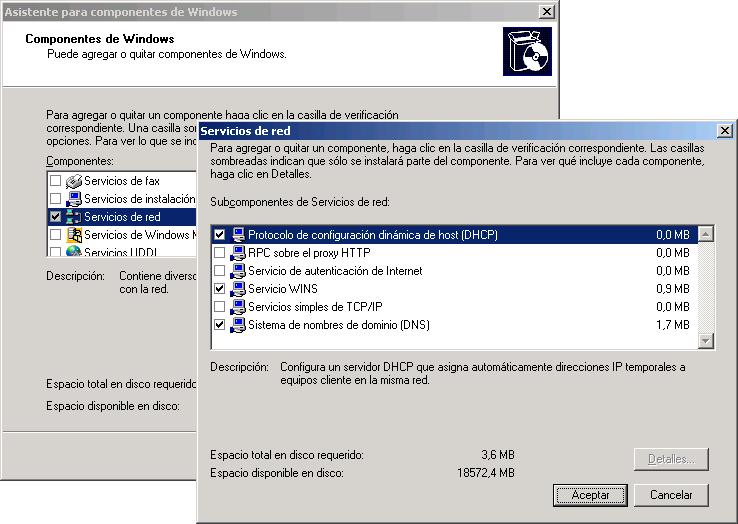Select Servicios de red in Componentes list
The image size is (738, 524).
[x=122, y=217]
